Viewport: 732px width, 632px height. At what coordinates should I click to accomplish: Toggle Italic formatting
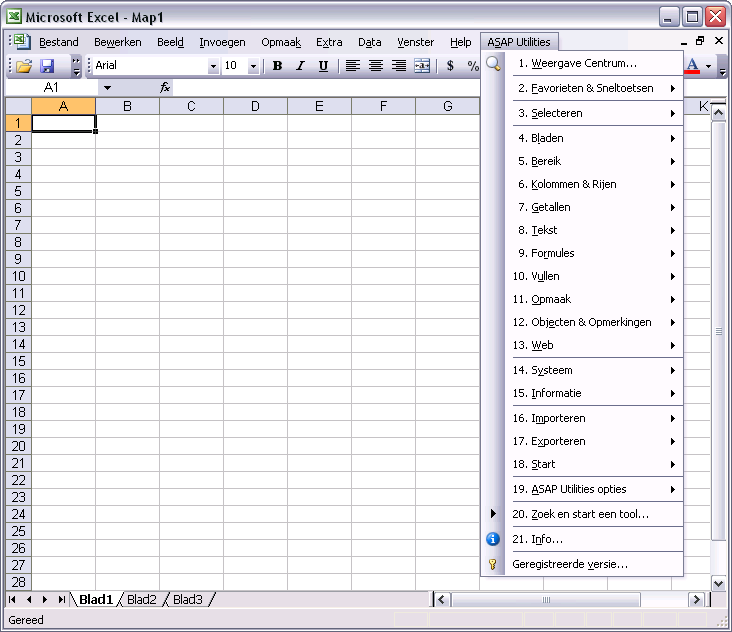pos(300,66)
